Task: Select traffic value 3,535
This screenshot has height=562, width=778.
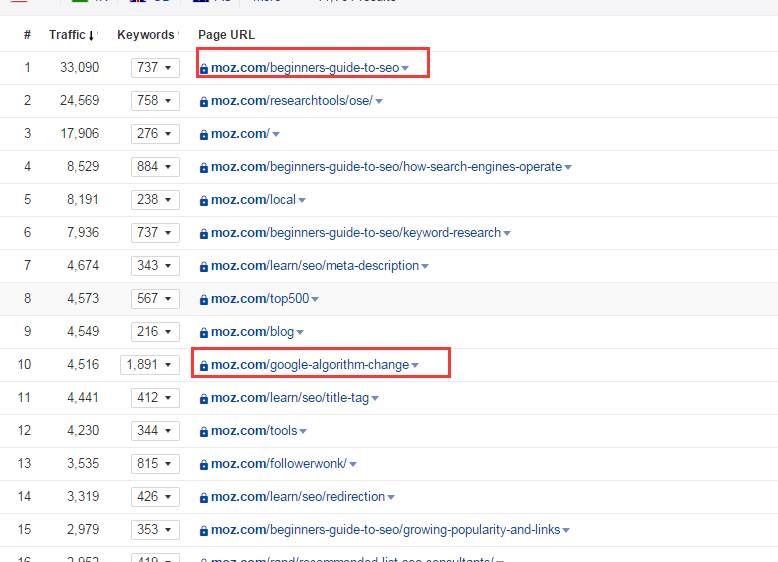Action: (83, 463)
